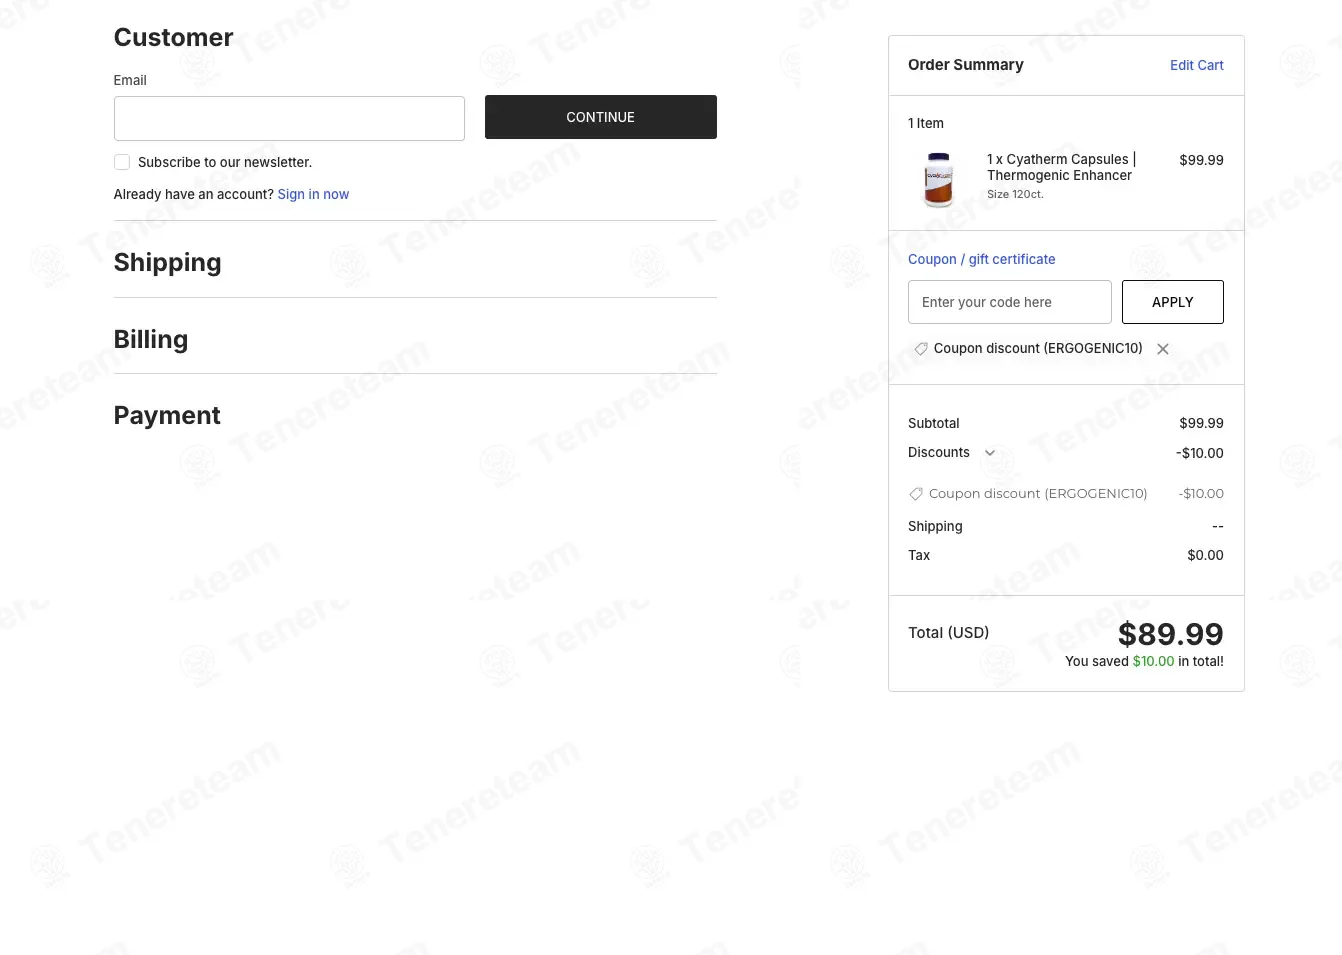Open the Edit Cart link
This screenshot has height=955, width=1342.
[1197, 65]
